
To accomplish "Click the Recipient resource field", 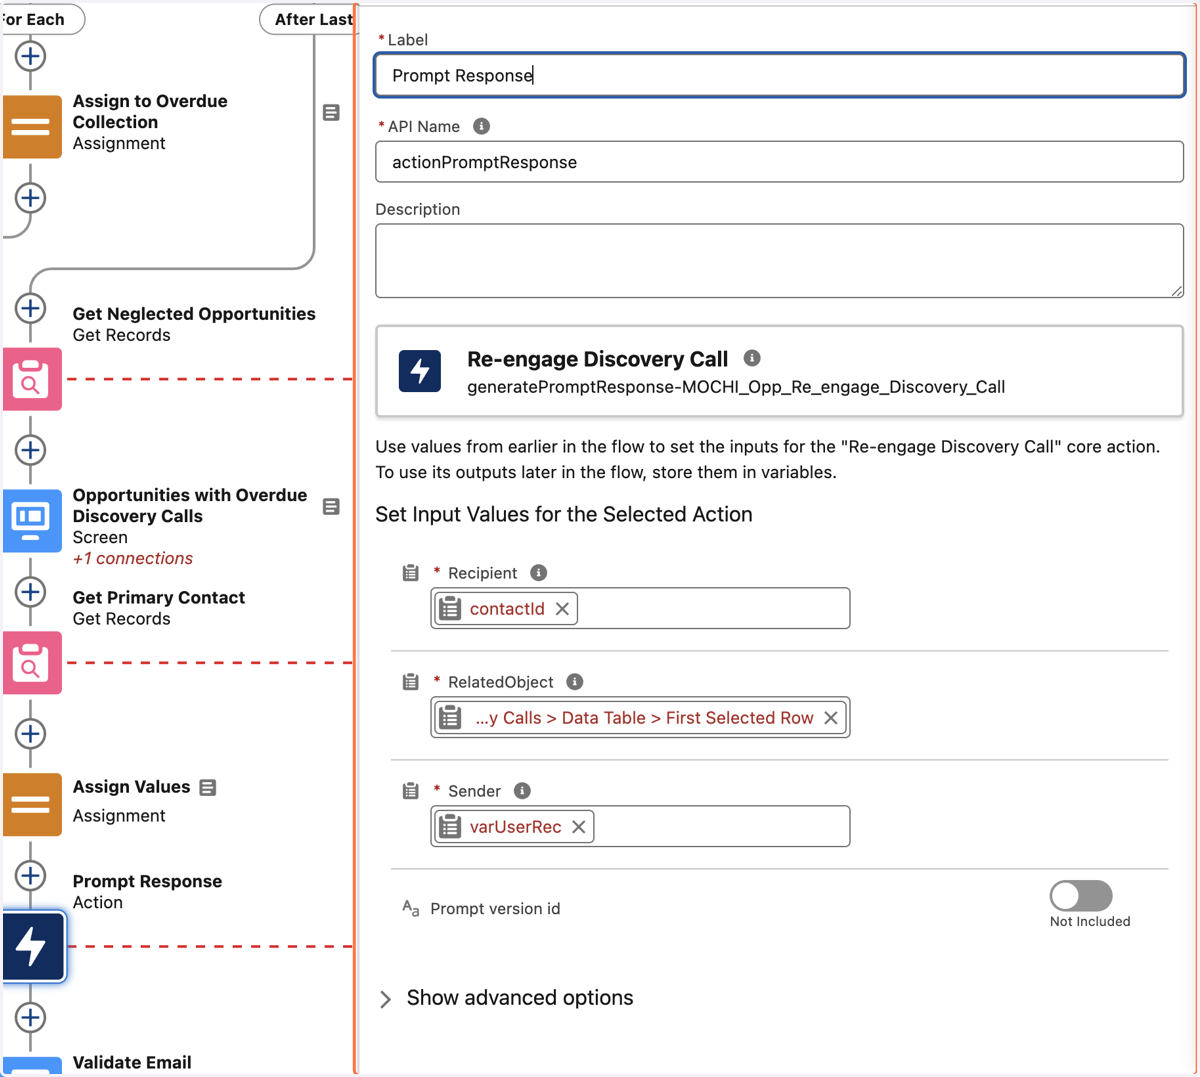I will pyautogui.click(x=640, y=608).
